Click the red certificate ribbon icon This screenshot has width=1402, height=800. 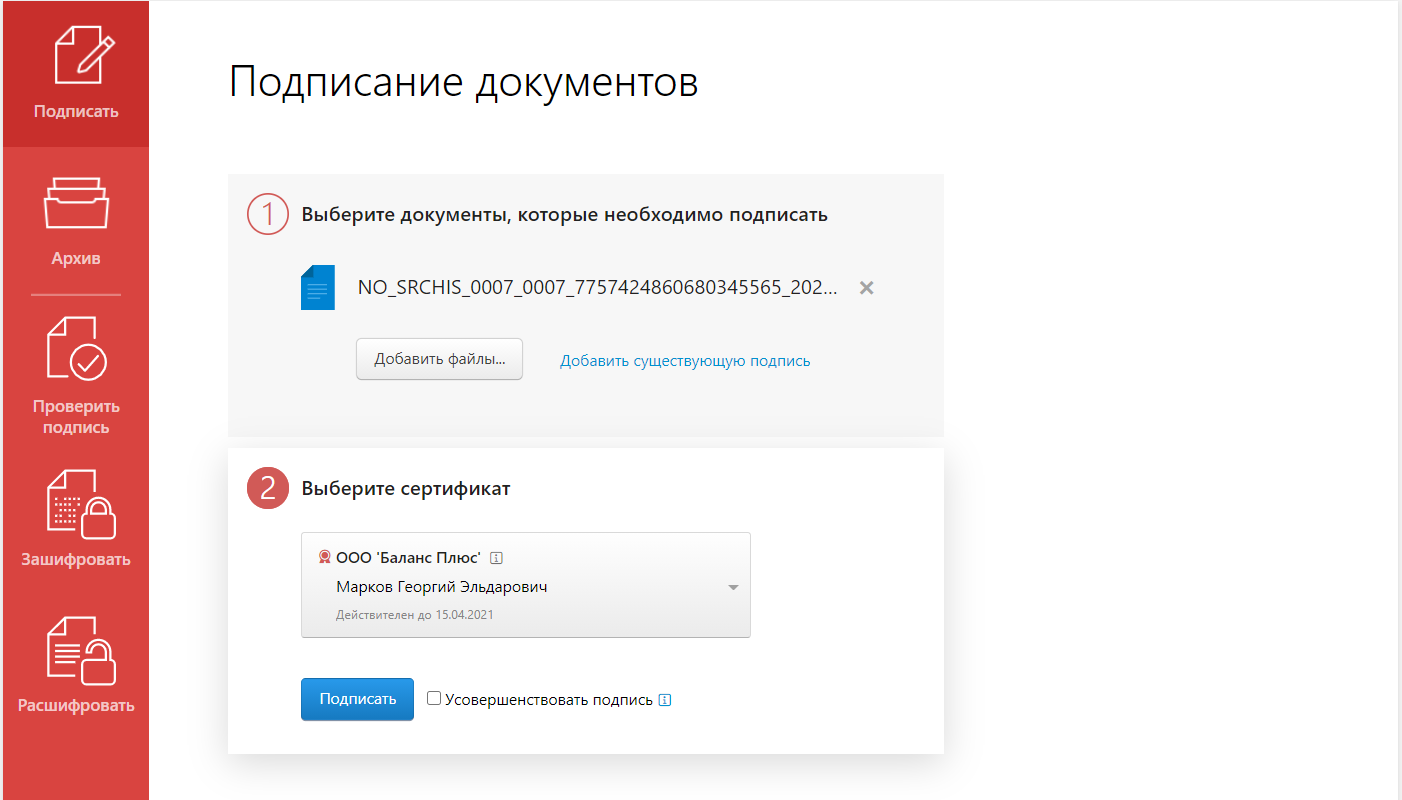(x=324, y=557)
